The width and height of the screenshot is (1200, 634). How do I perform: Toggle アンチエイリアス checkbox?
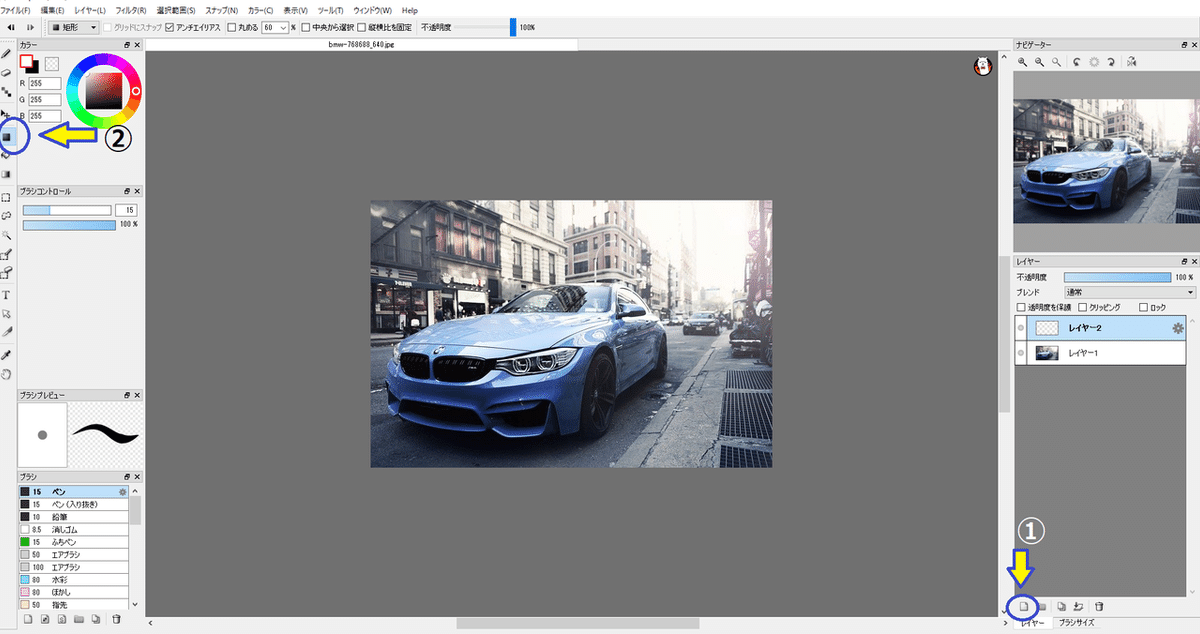click(x=170, y=27)
